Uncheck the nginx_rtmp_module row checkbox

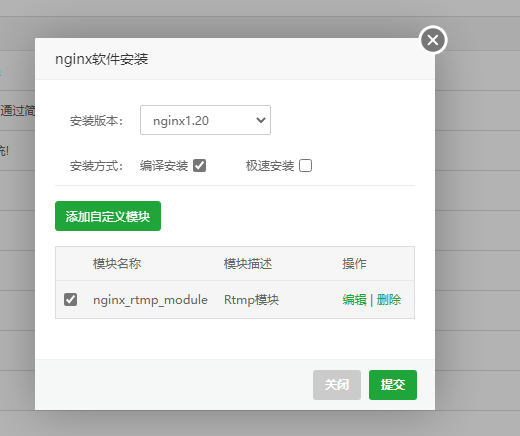70,299
